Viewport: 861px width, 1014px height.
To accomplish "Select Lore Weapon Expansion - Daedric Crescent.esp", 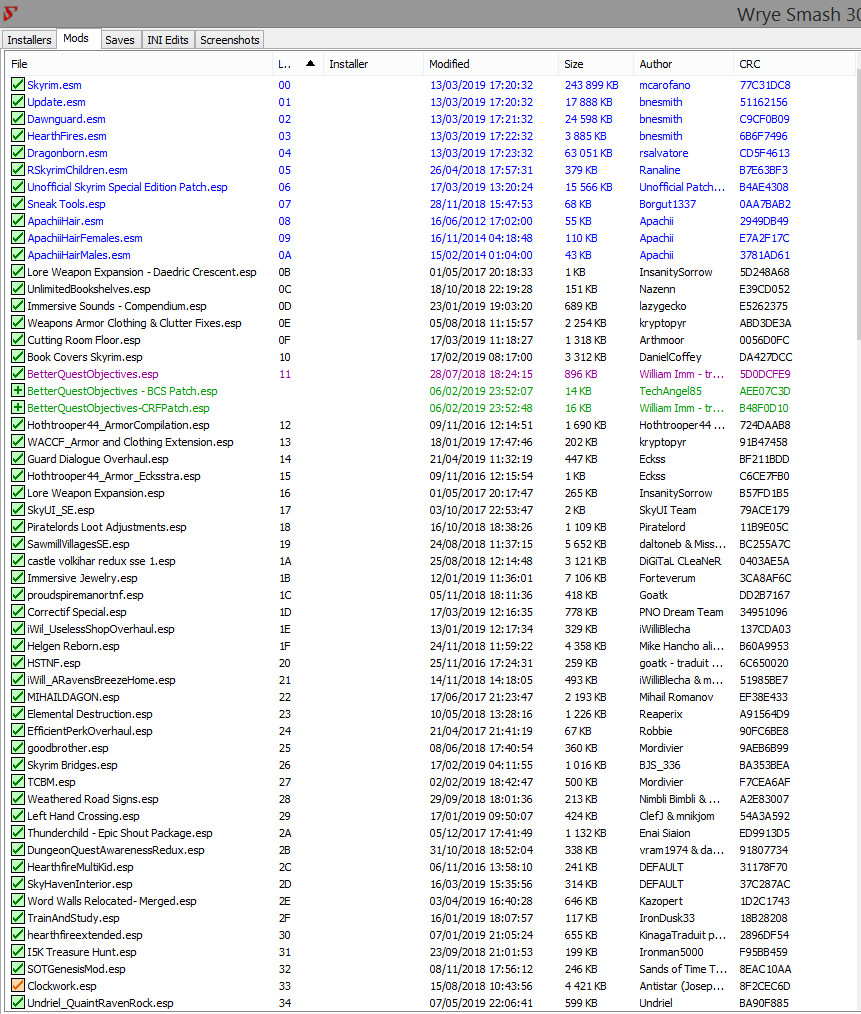I will (x=142, y=272).
